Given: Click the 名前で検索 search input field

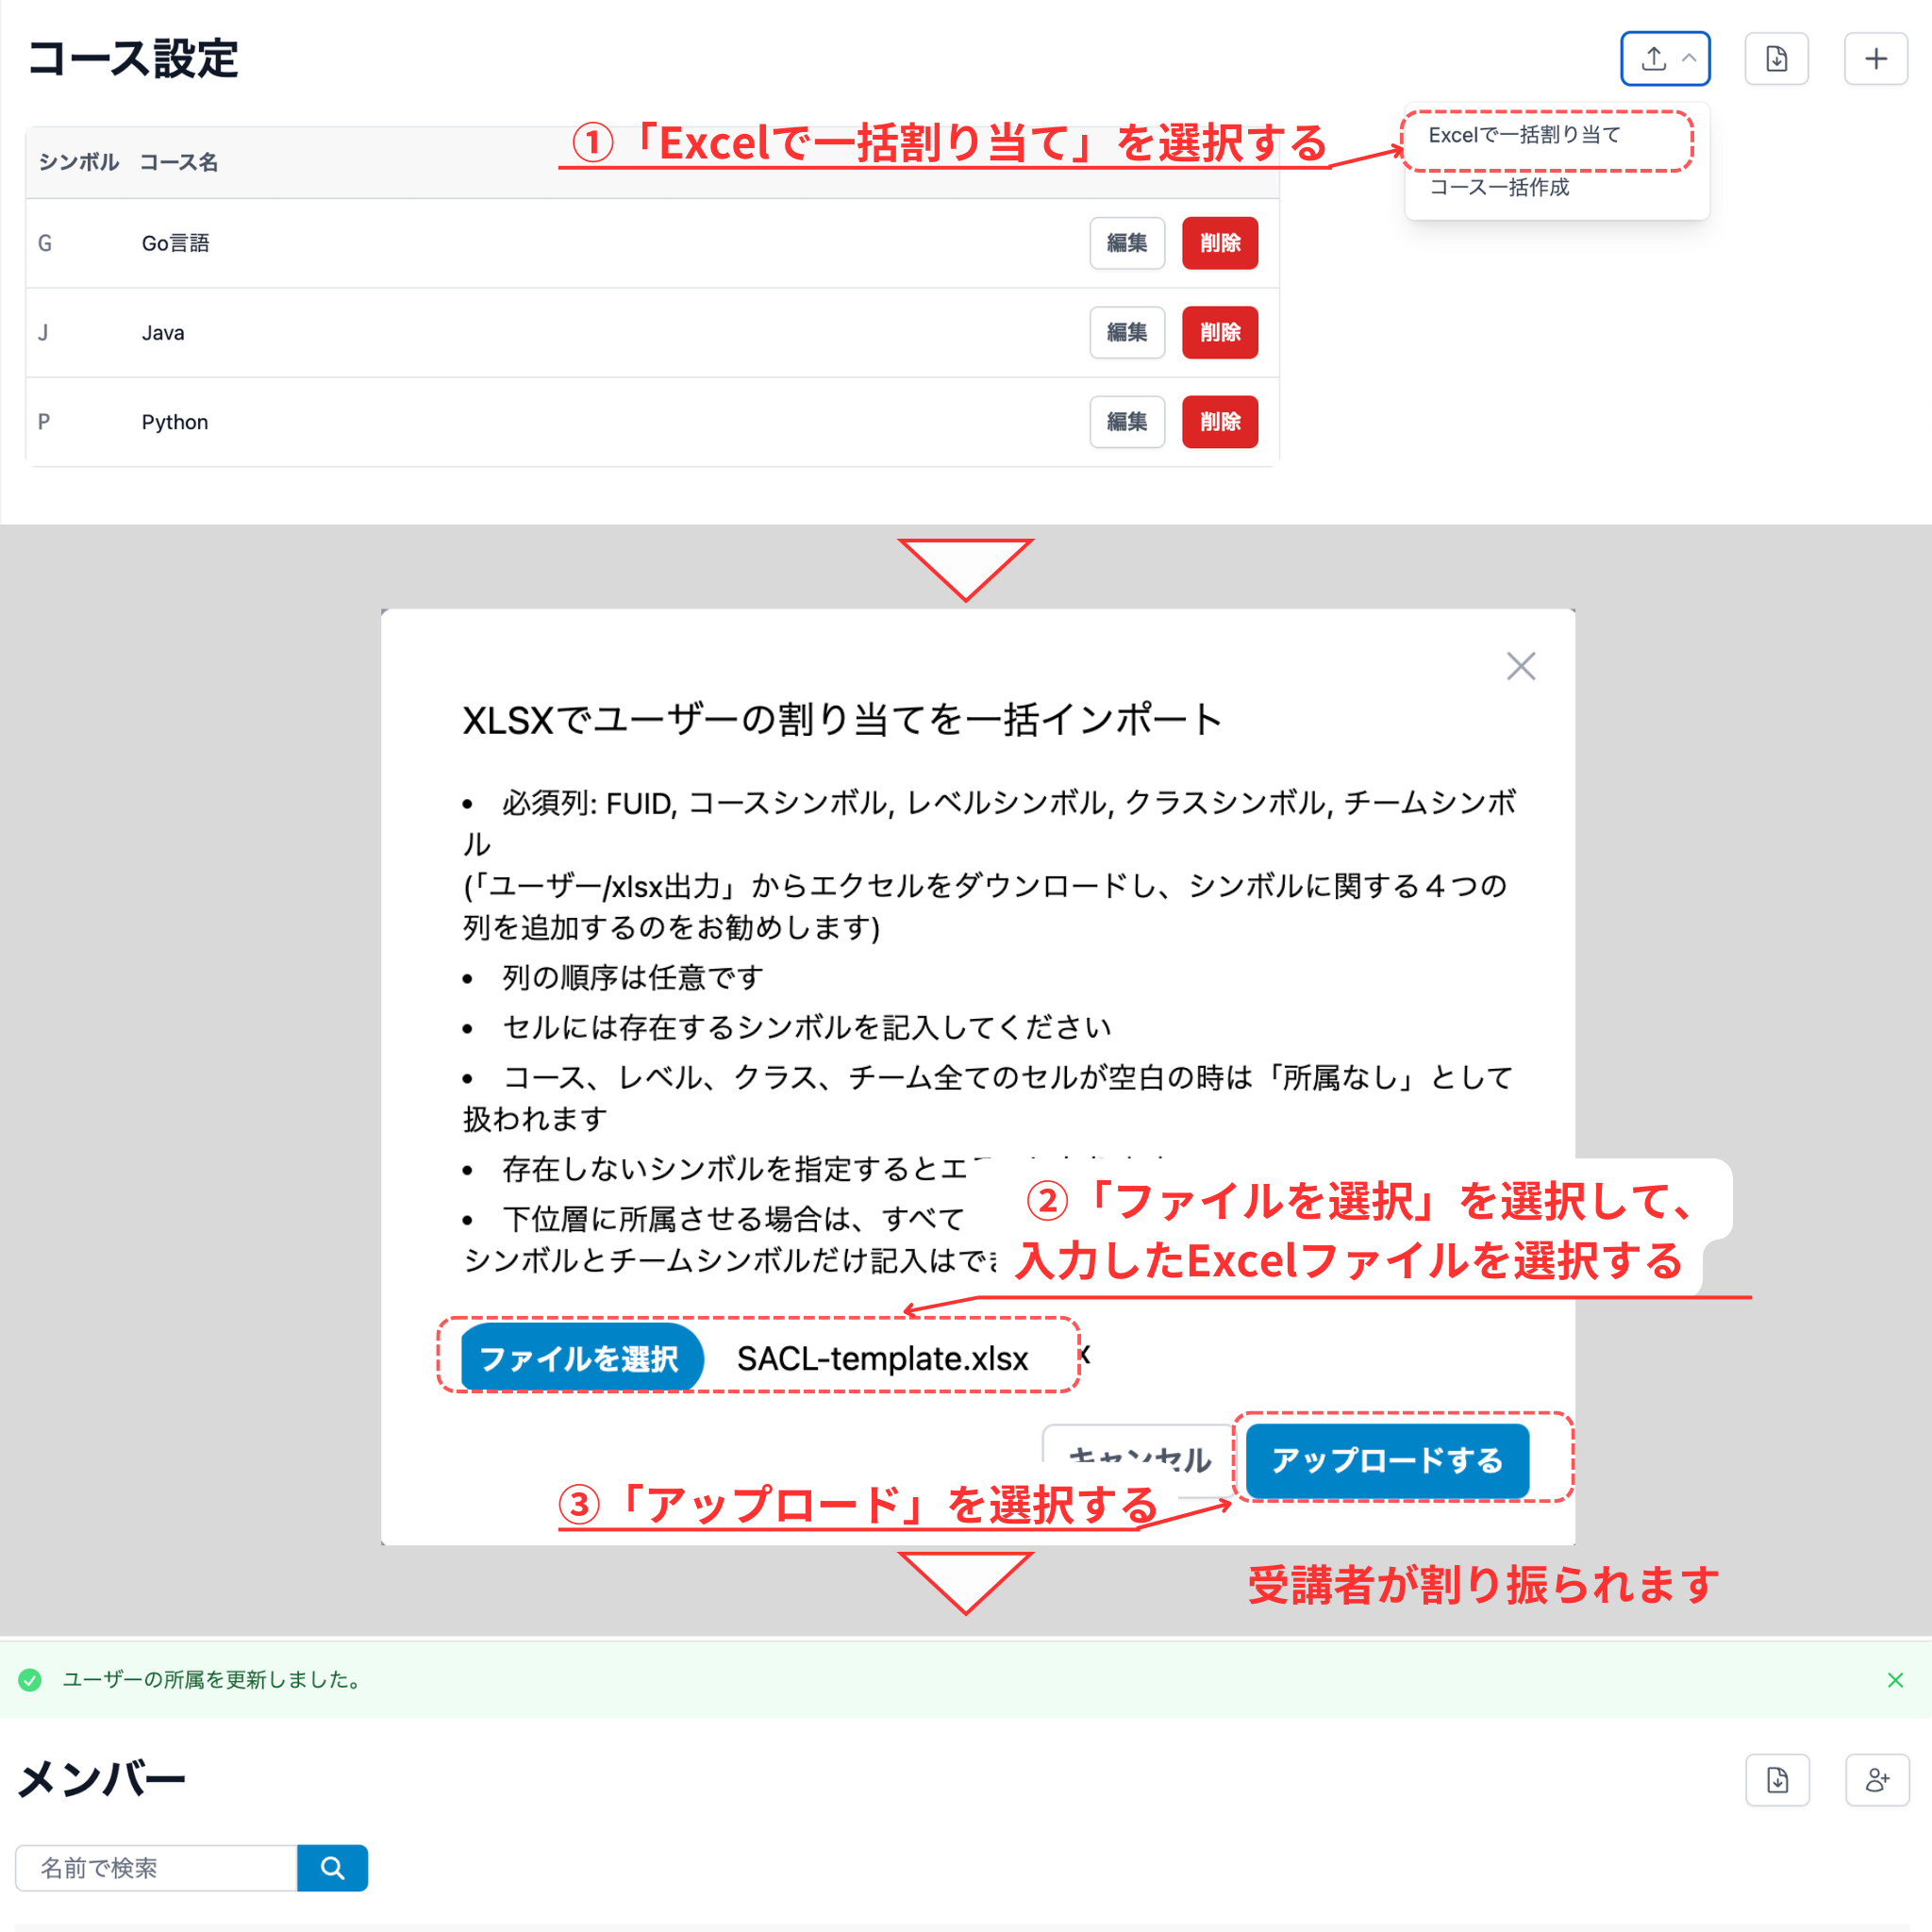Looking at the screenshot, I should (155, 1868).
